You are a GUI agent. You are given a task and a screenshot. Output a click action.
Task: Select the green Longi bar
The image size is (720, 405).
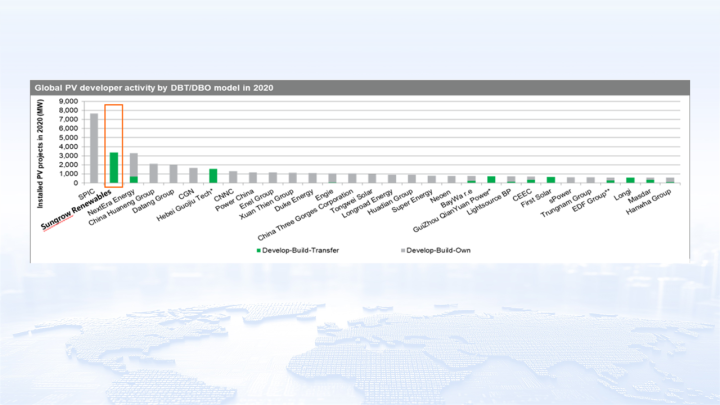pyautogui.click(x=630, y=180)
